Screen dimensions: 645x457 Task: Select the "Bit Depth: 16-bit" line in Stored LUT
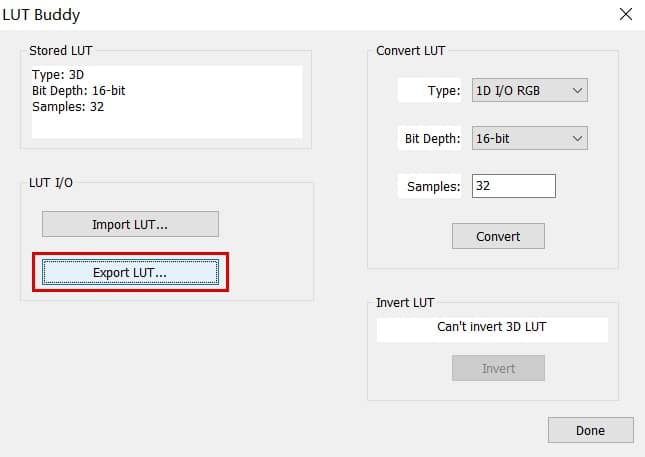point(78,90)
